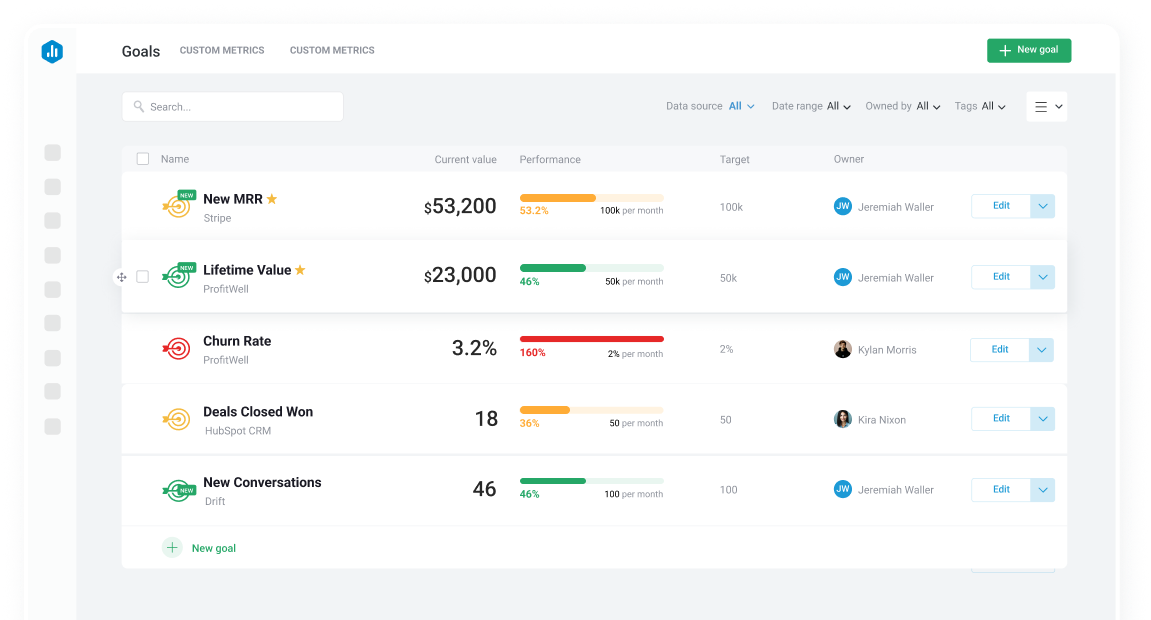Toggle the select-all checkbox in the header row
1151x620 pixels.
coord(142,158)
